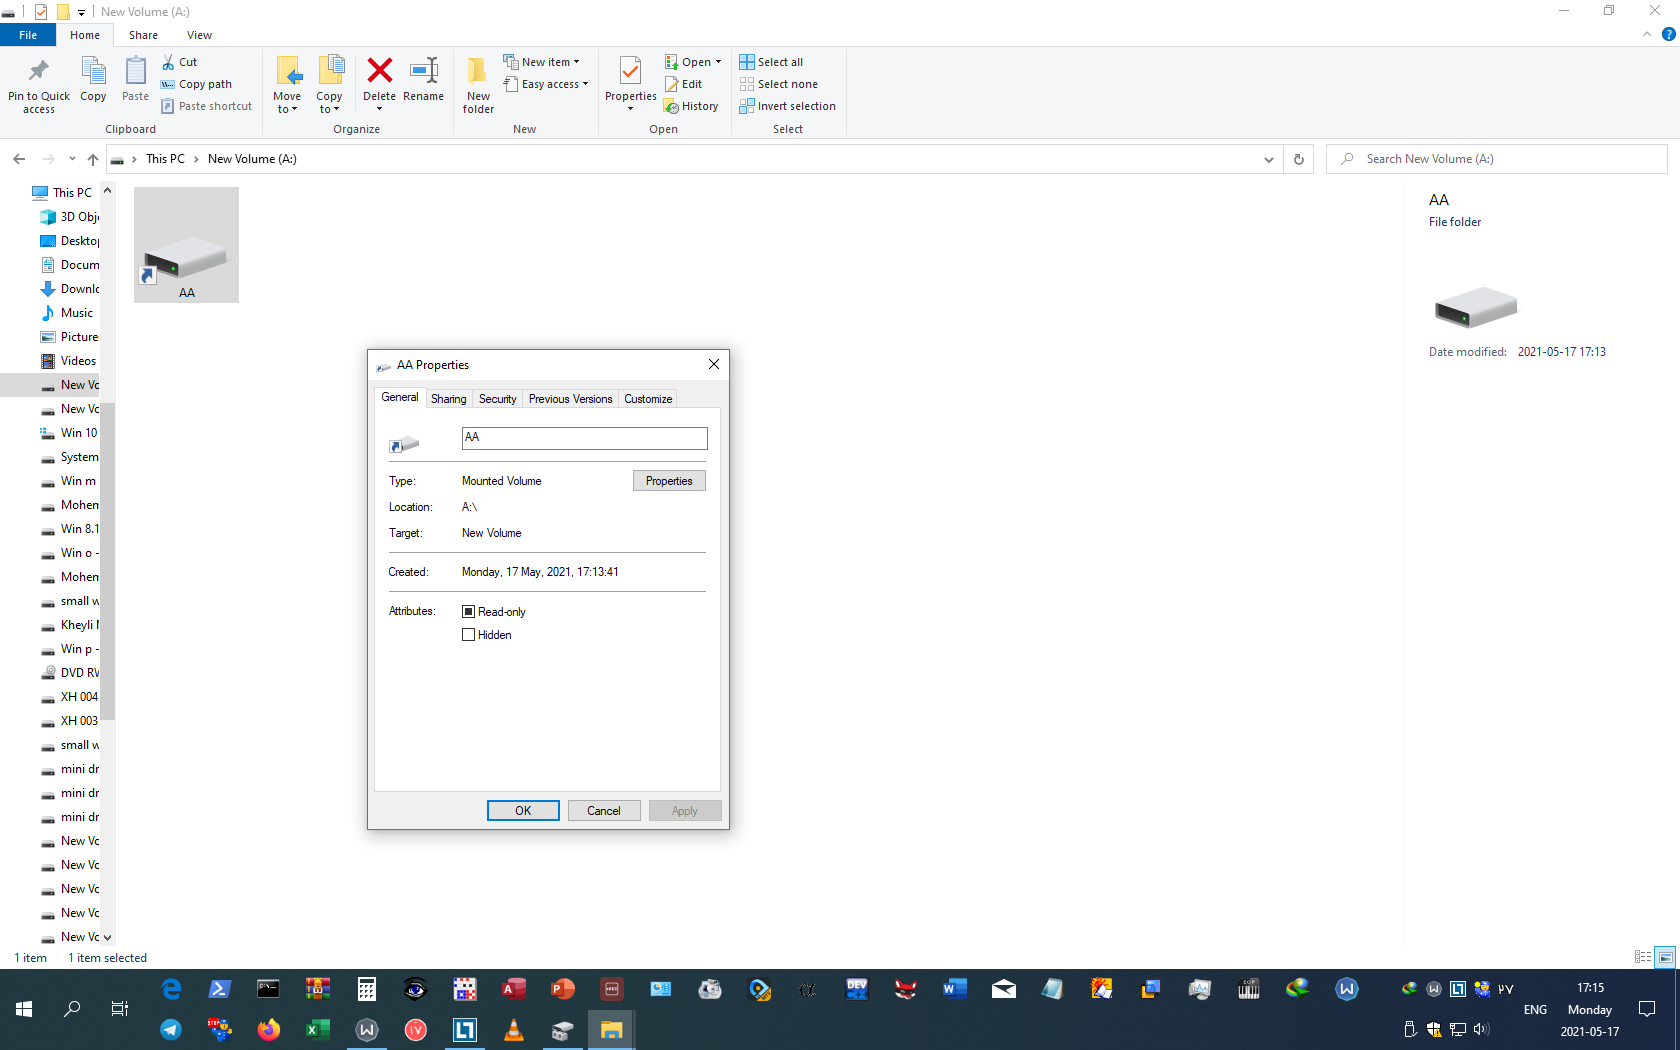Expand address bar history dropdown
The width and height of the screenshot is (1680, 1050).
pyautogui.click(x=1268, y=159)
